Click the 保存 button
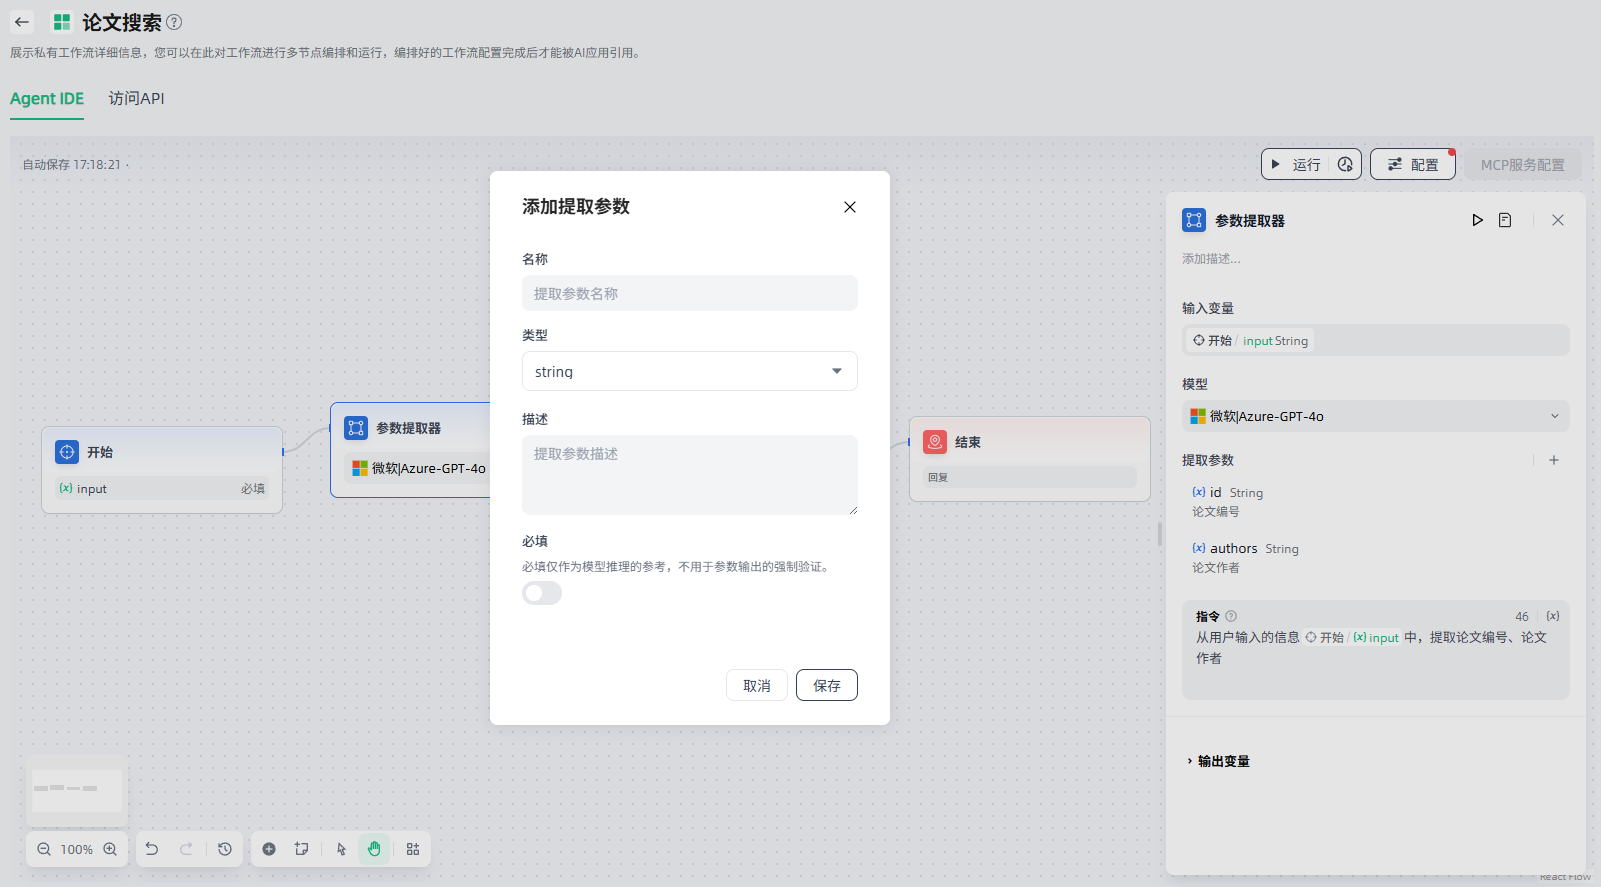The image size is (1601, 887). 826,685
